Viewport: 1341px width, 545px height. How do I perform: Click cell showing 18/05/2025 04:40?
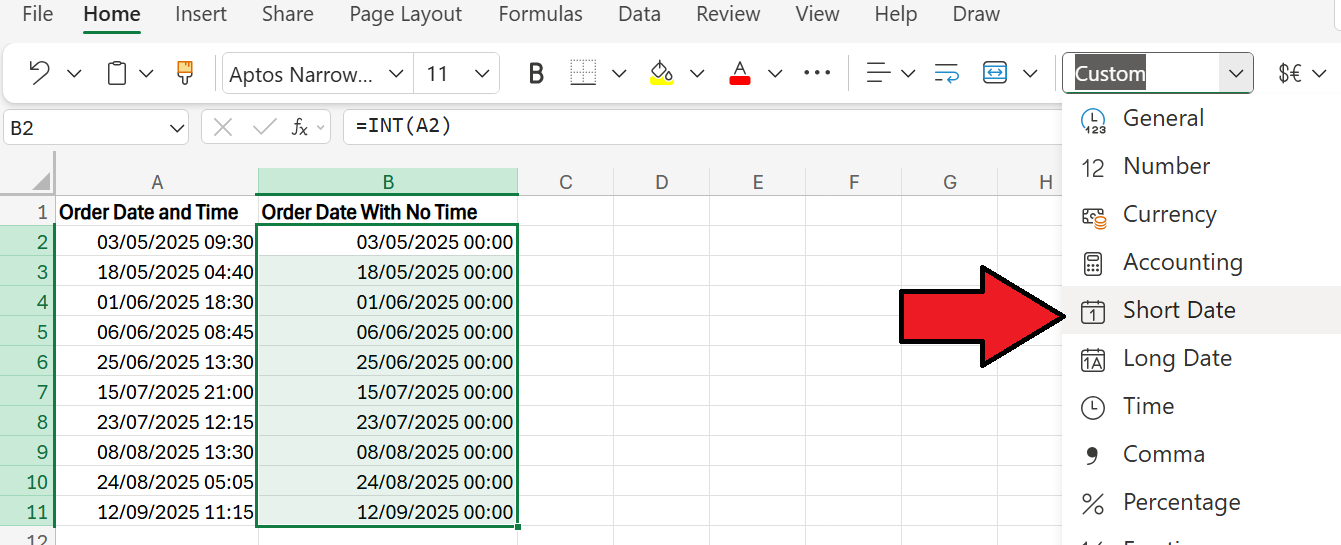(x=157, y=272)
